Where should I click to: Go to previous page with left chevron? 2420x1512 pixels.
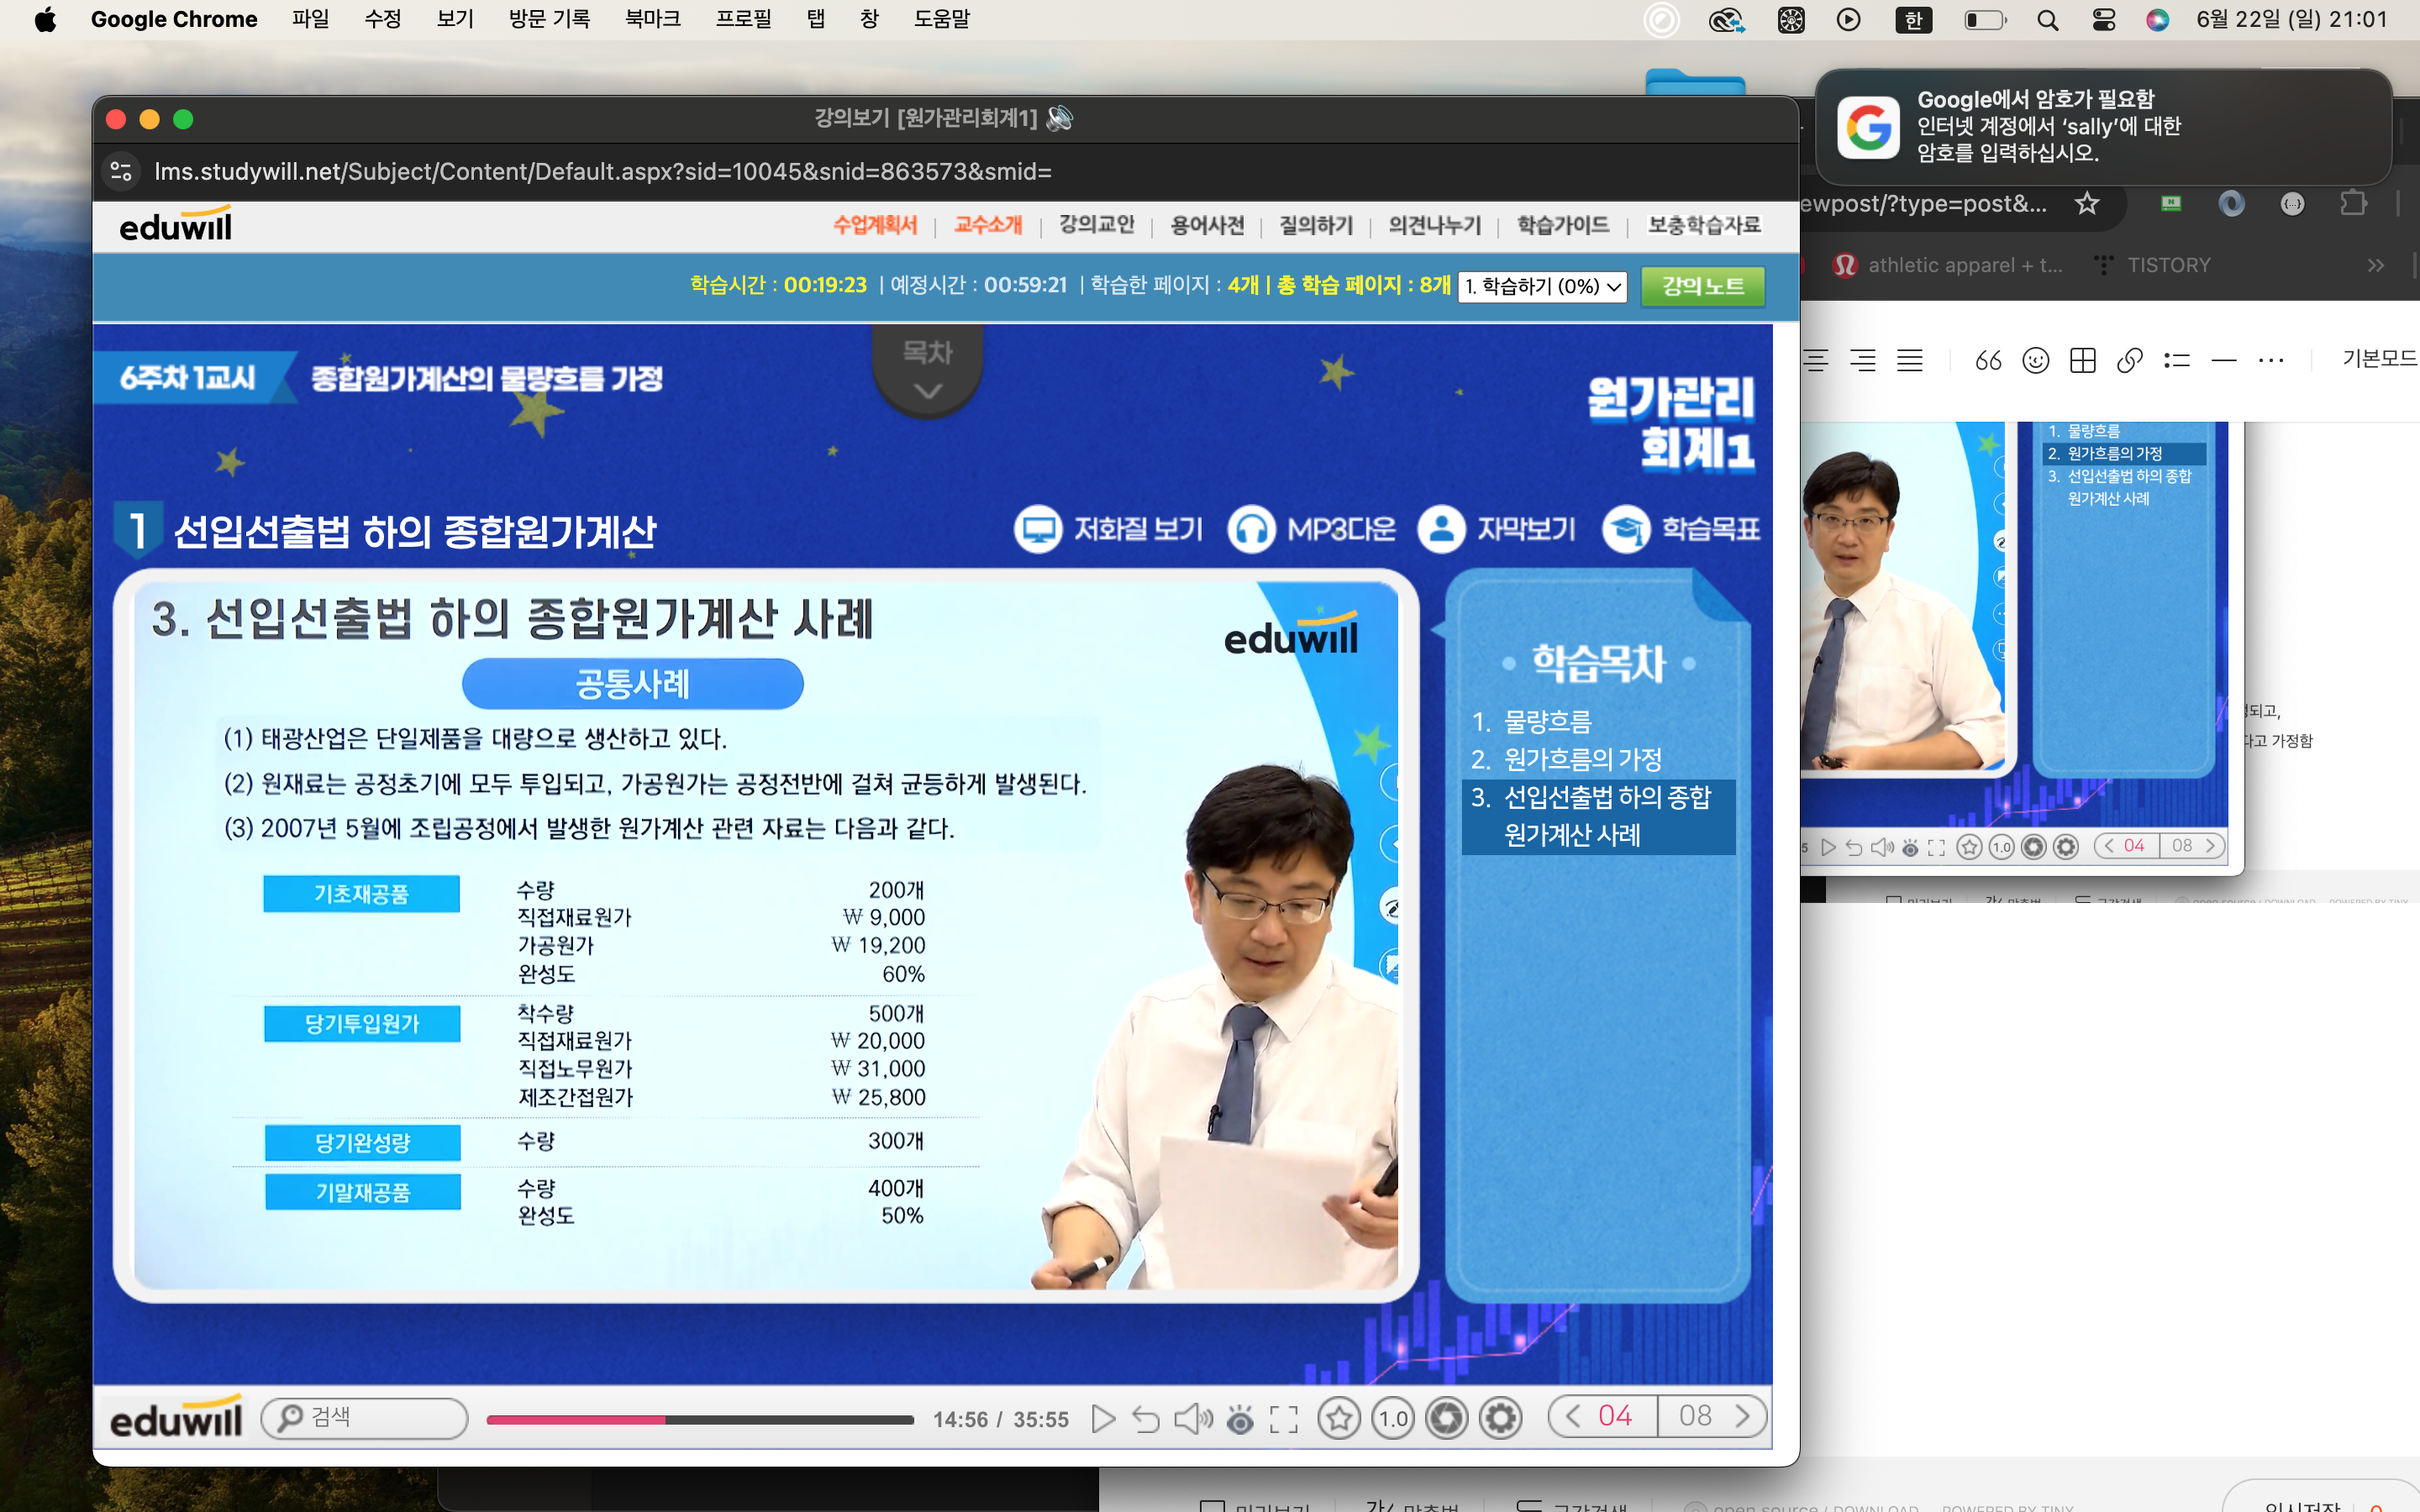[1573, 1416]
